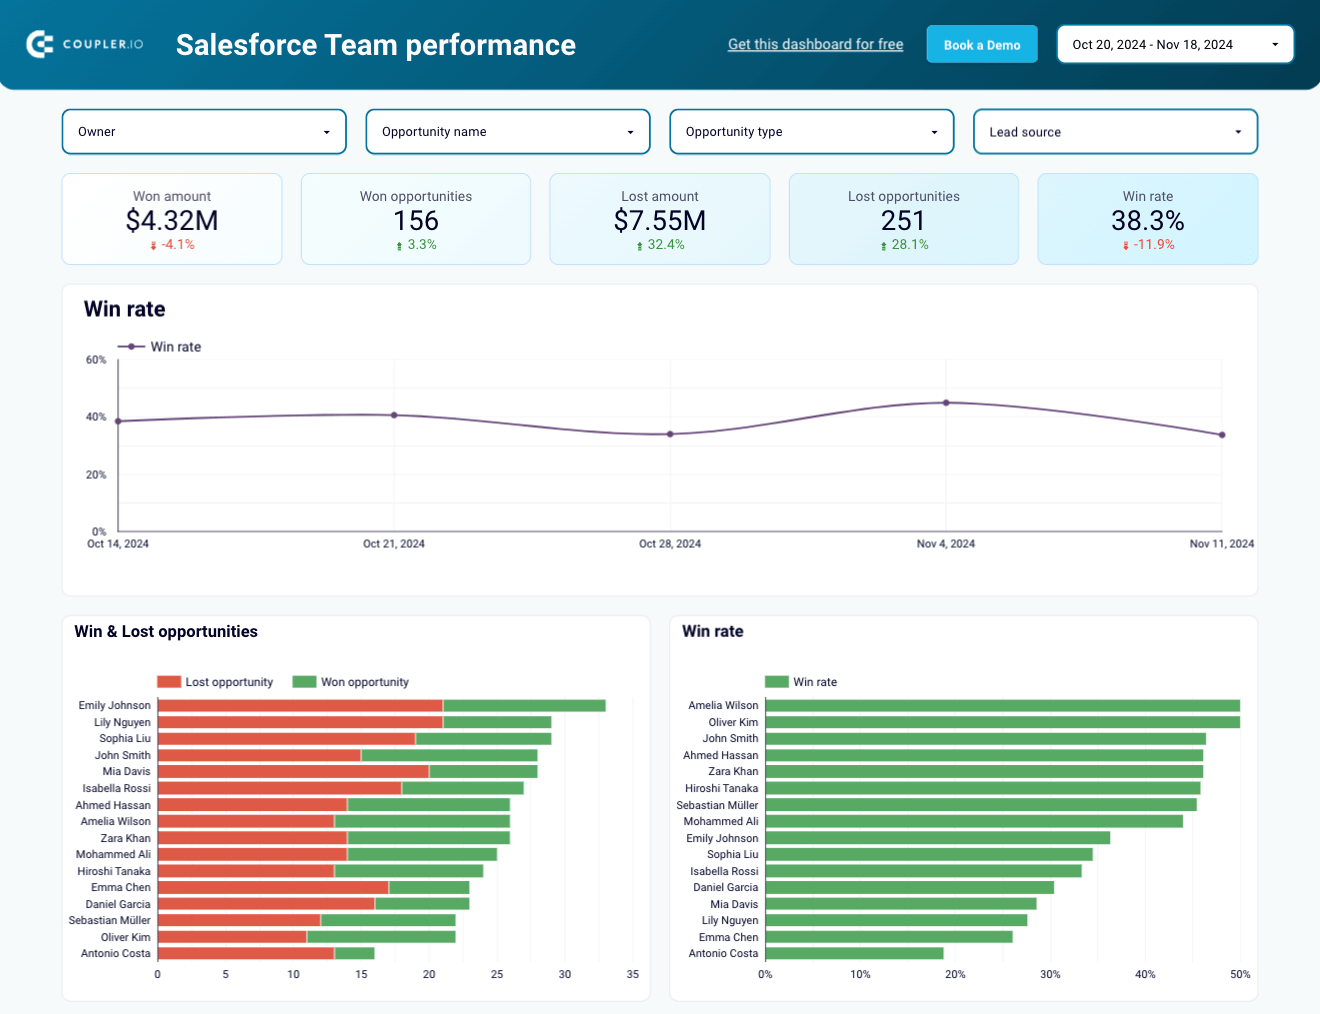
Task: Click the green up arrow beside 28.1%
Action: [883, 245]
